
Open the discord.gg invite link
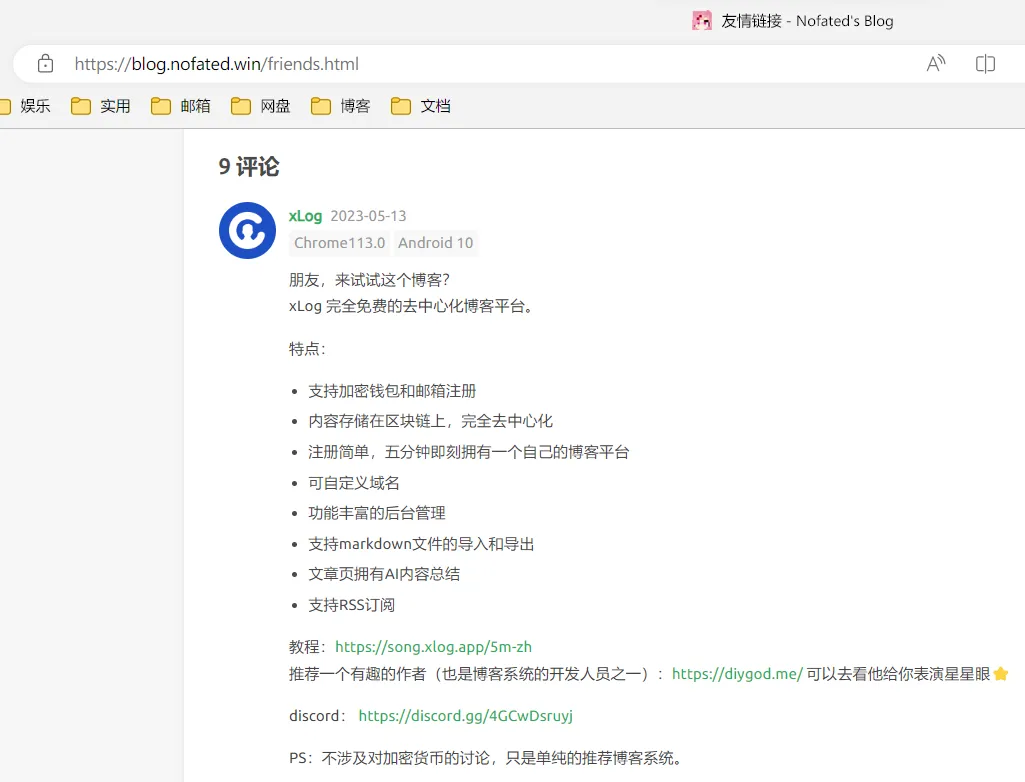tap(465, 716)
